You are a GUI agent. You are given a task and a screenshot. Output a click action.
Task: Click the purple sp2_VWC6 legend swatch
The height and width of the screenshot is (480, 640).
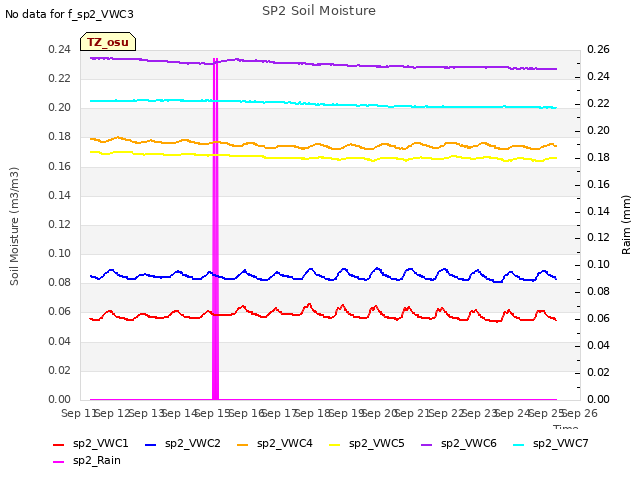click(x=427, y=444)
